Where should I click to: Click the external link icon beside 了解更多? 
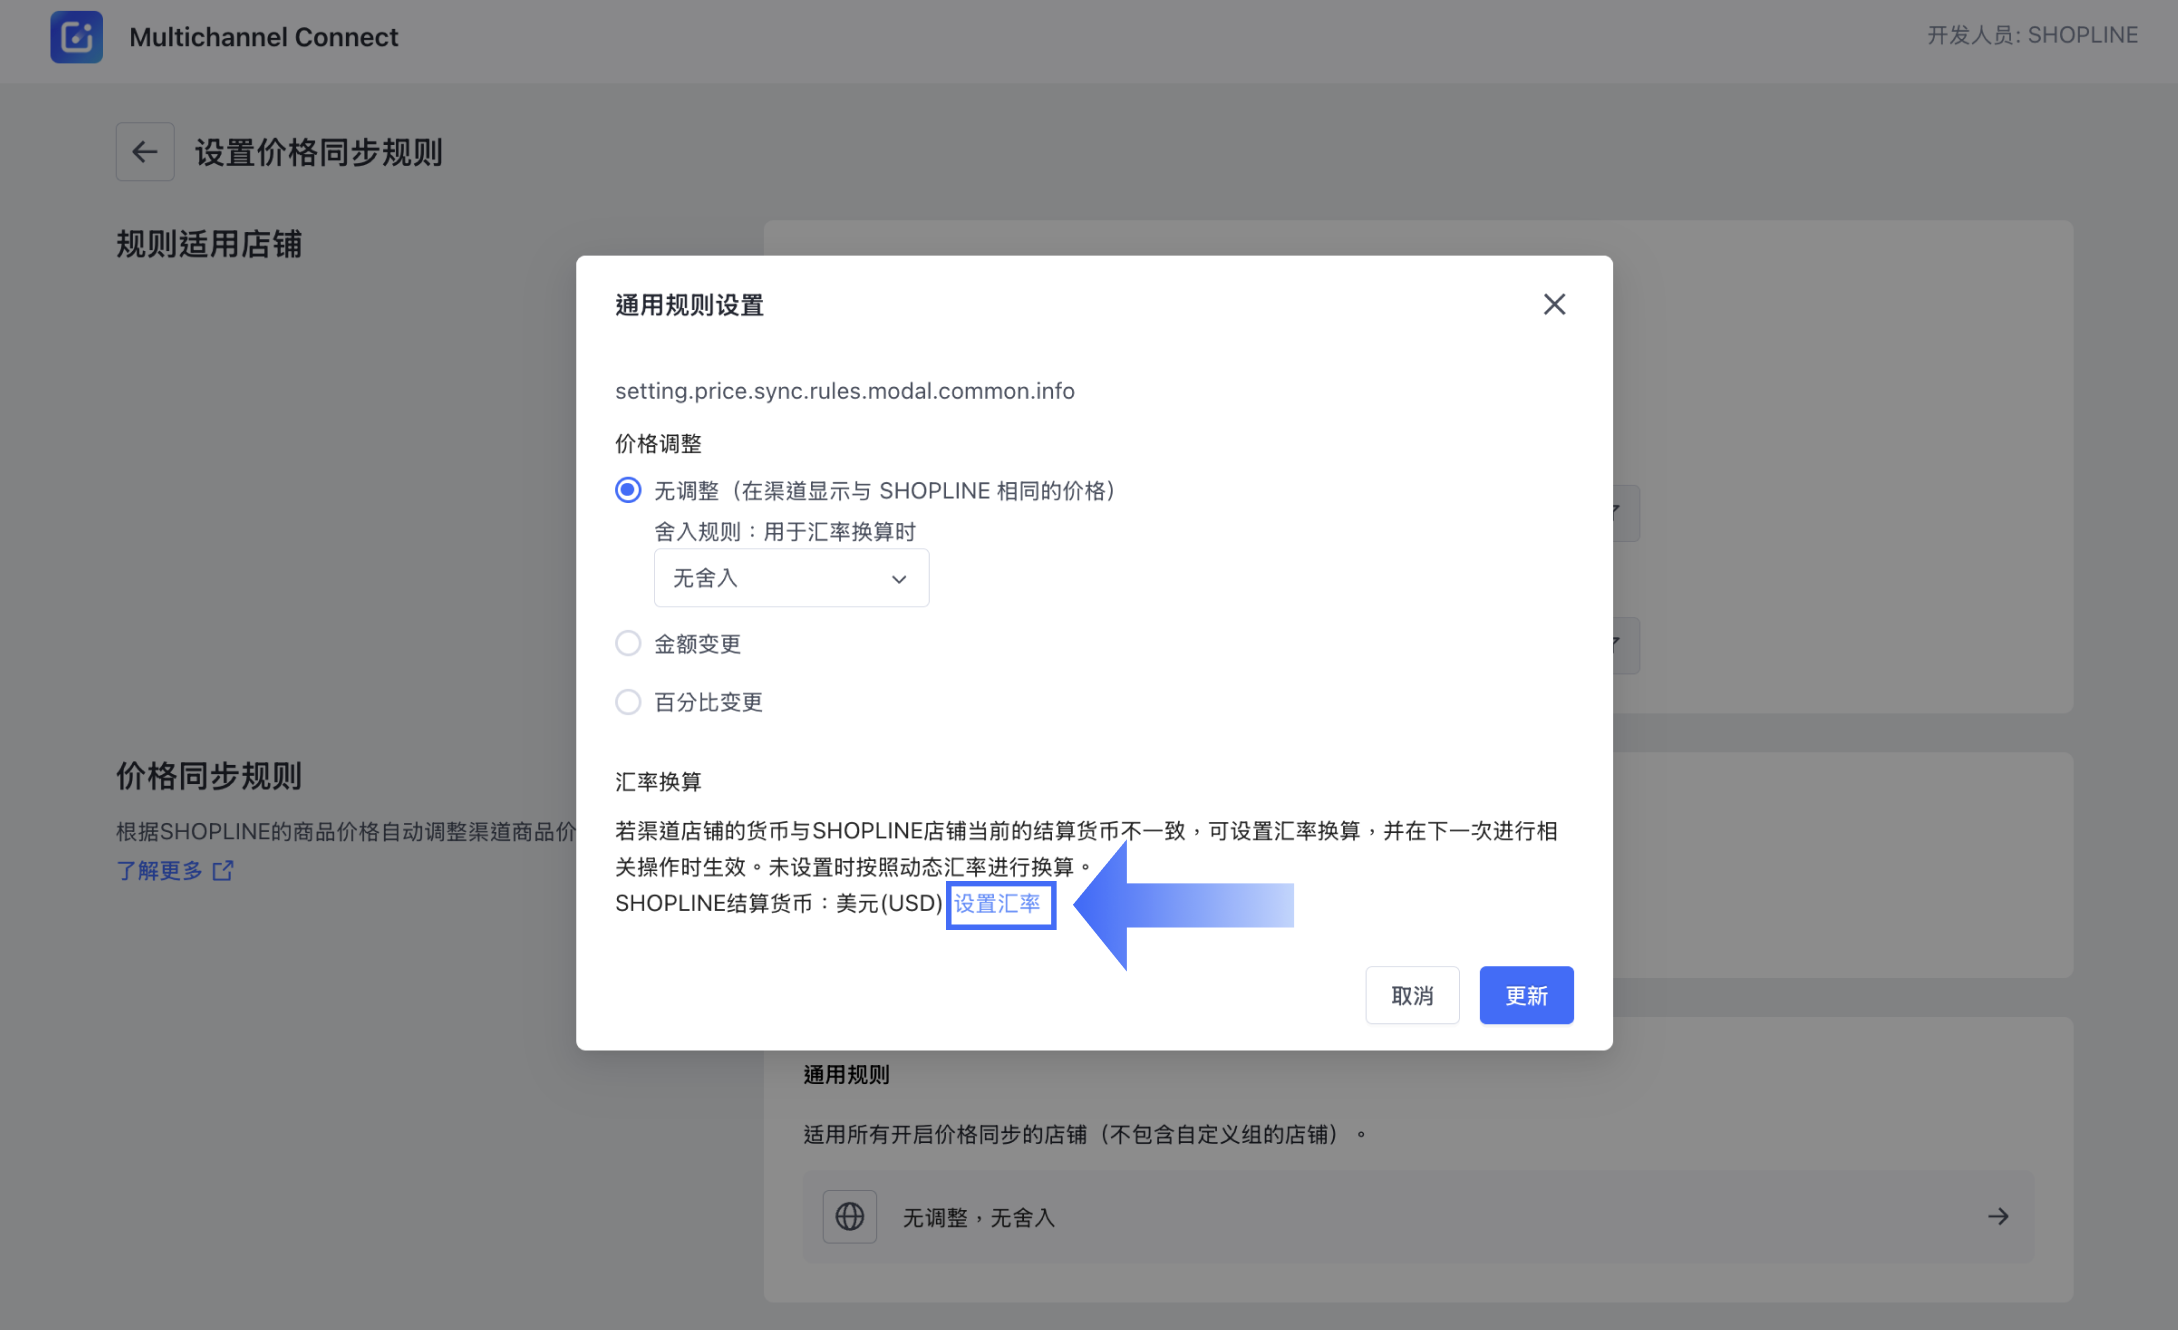click(223, 871)
